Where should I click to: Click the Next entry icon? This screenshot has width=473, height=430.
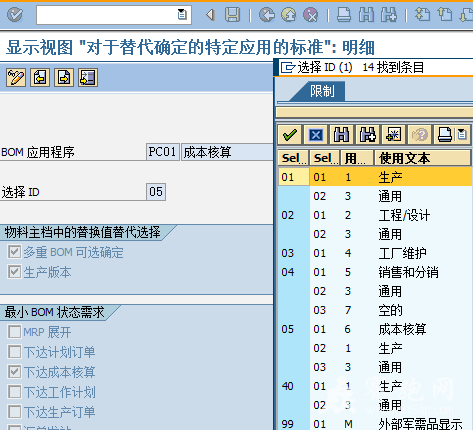tap(64, 78)
